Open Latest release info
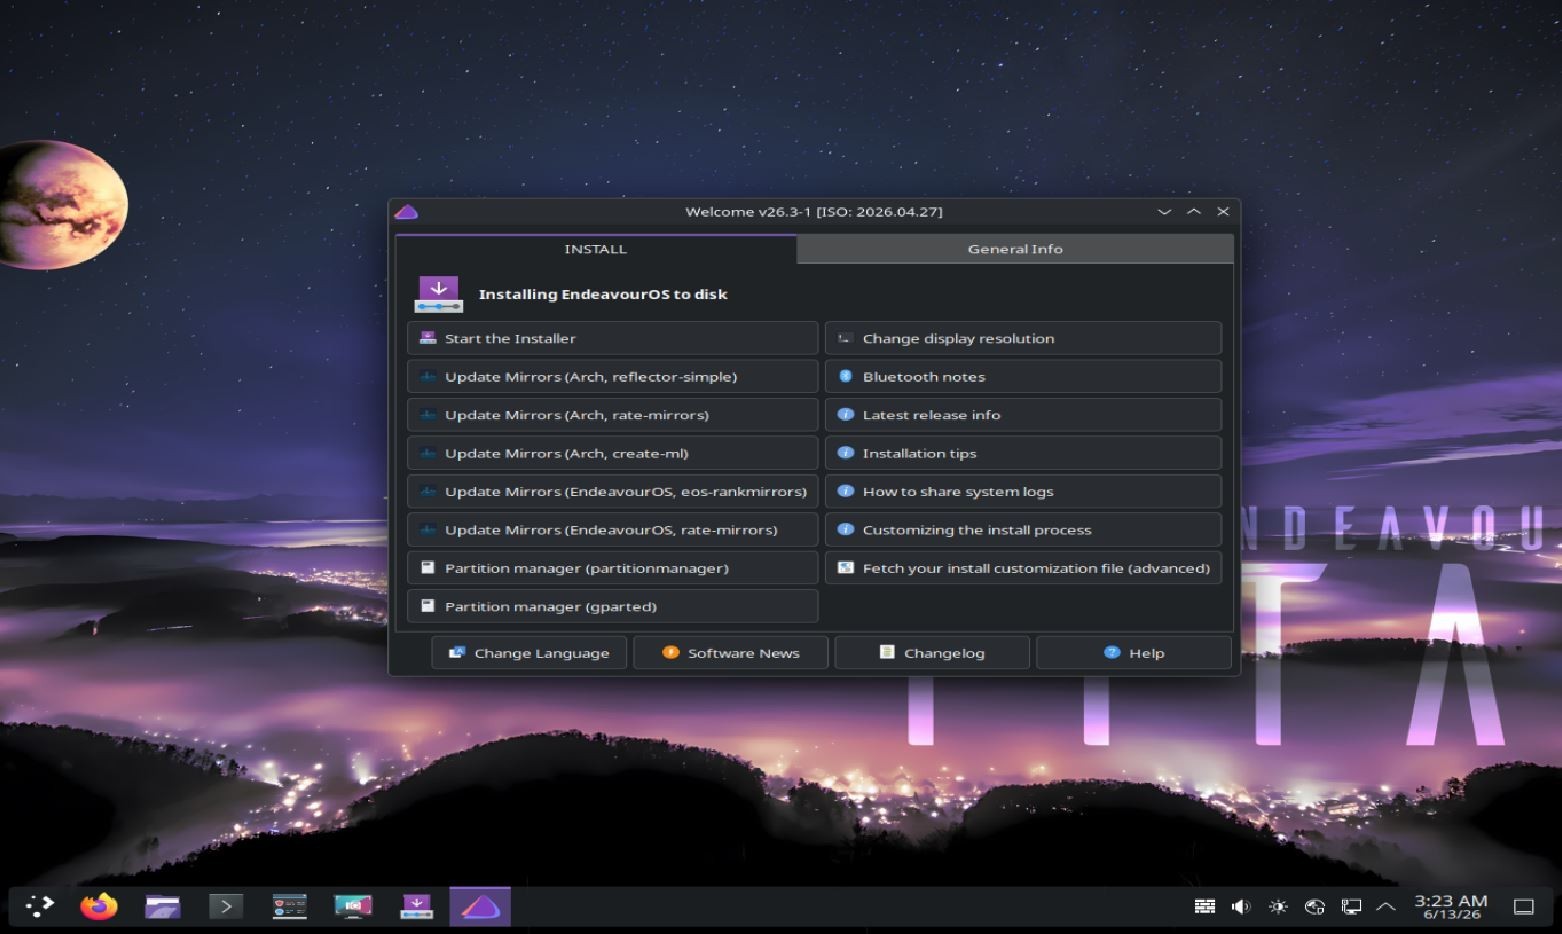The image size is (1562, 934). tap(1023, 415)
